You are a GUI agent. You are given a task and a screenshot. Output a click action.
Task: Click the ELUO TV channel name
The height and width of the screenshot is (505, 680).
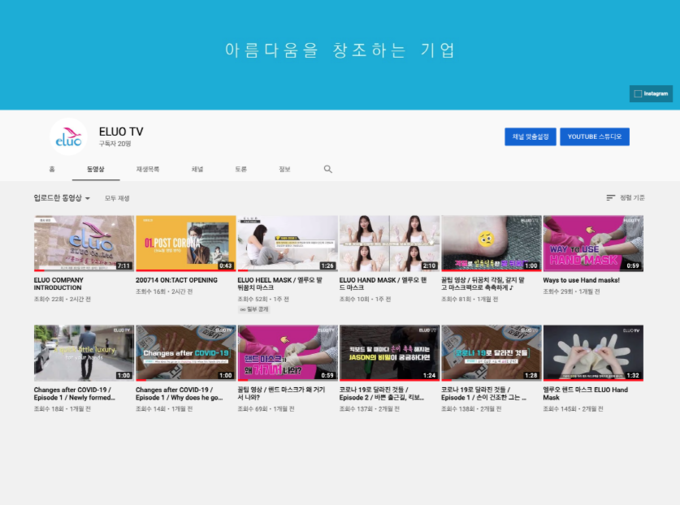point(121,131)
